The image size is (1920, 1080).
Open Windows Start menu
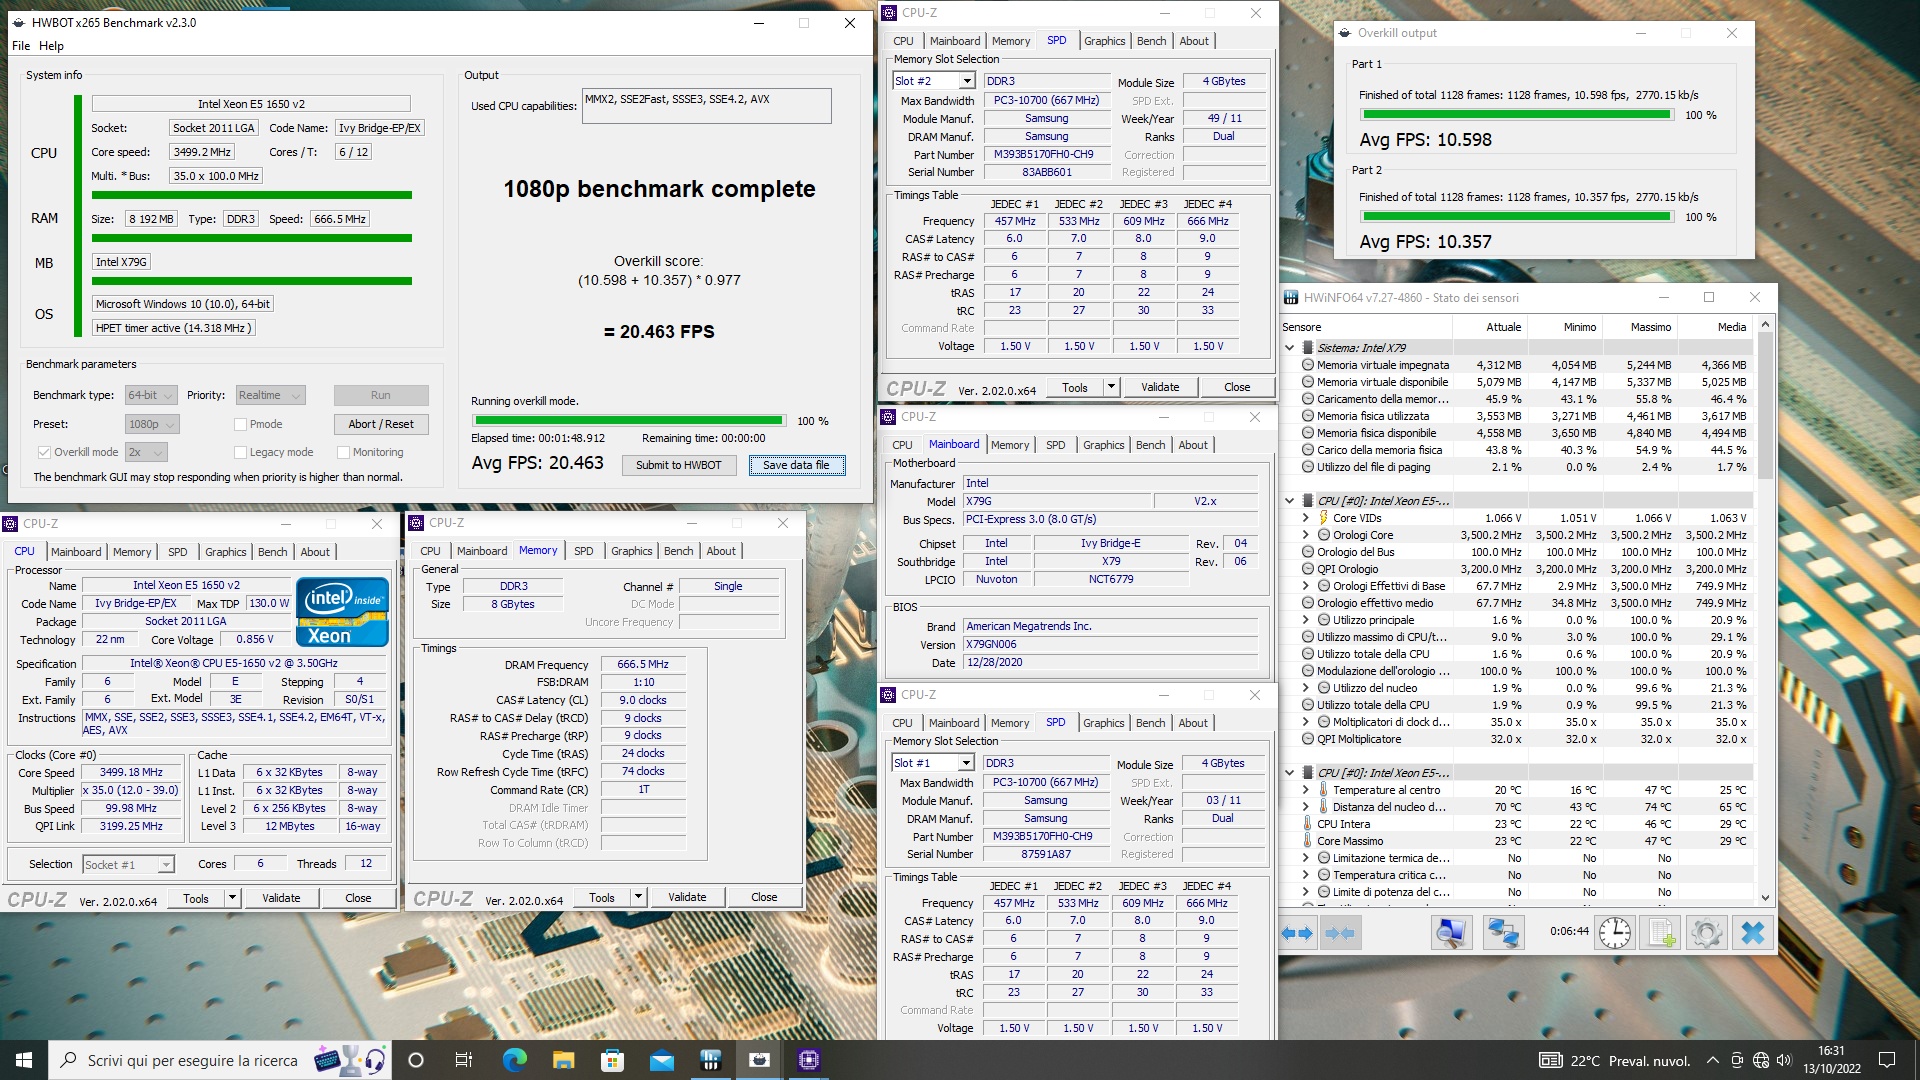[24, 1060]
